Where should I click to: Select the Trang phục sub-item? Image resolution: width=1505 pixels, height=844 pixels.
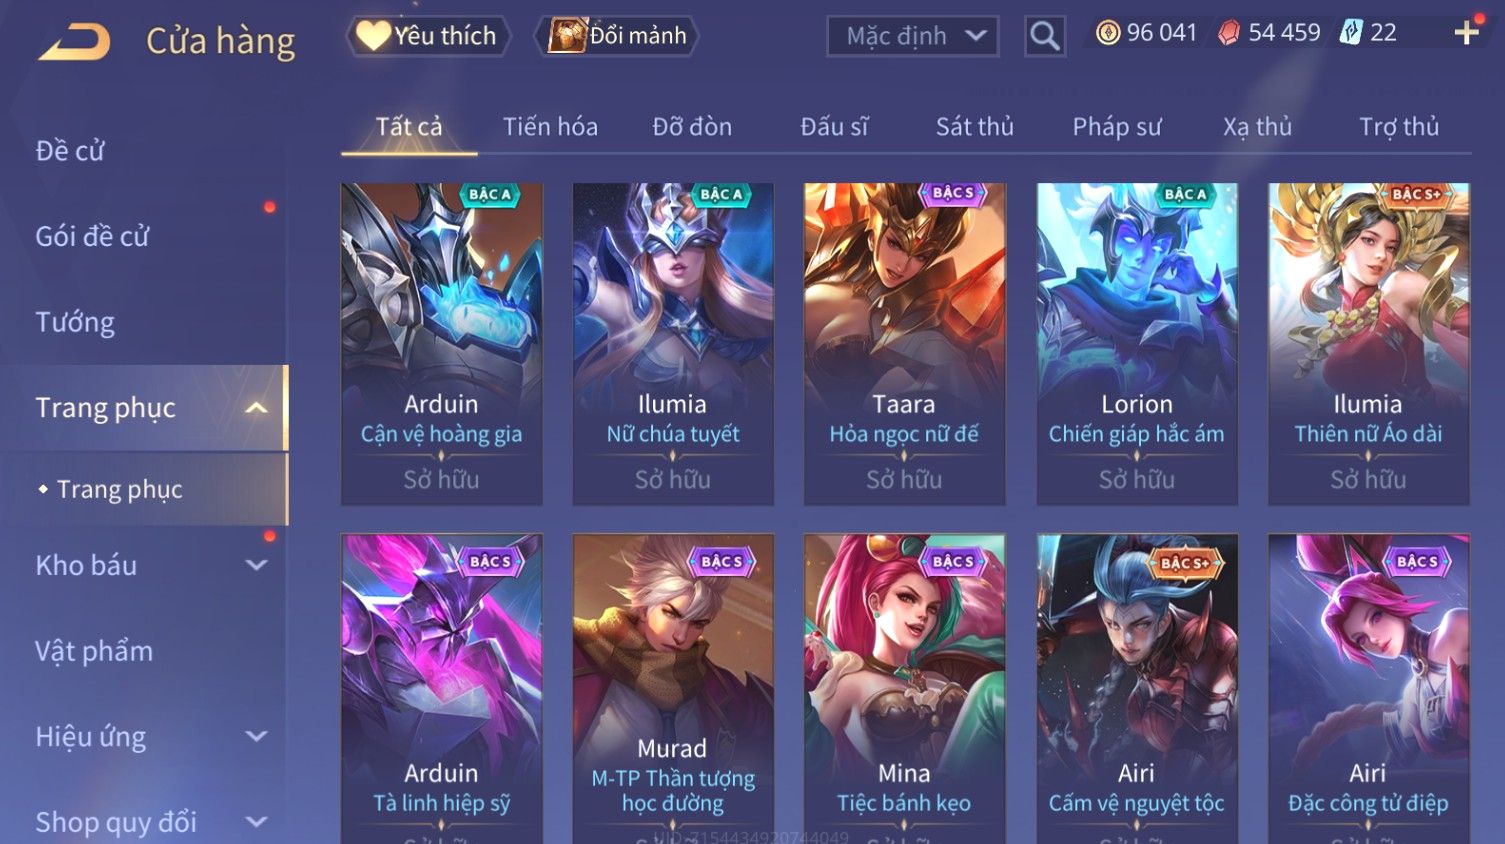point(119,489)
